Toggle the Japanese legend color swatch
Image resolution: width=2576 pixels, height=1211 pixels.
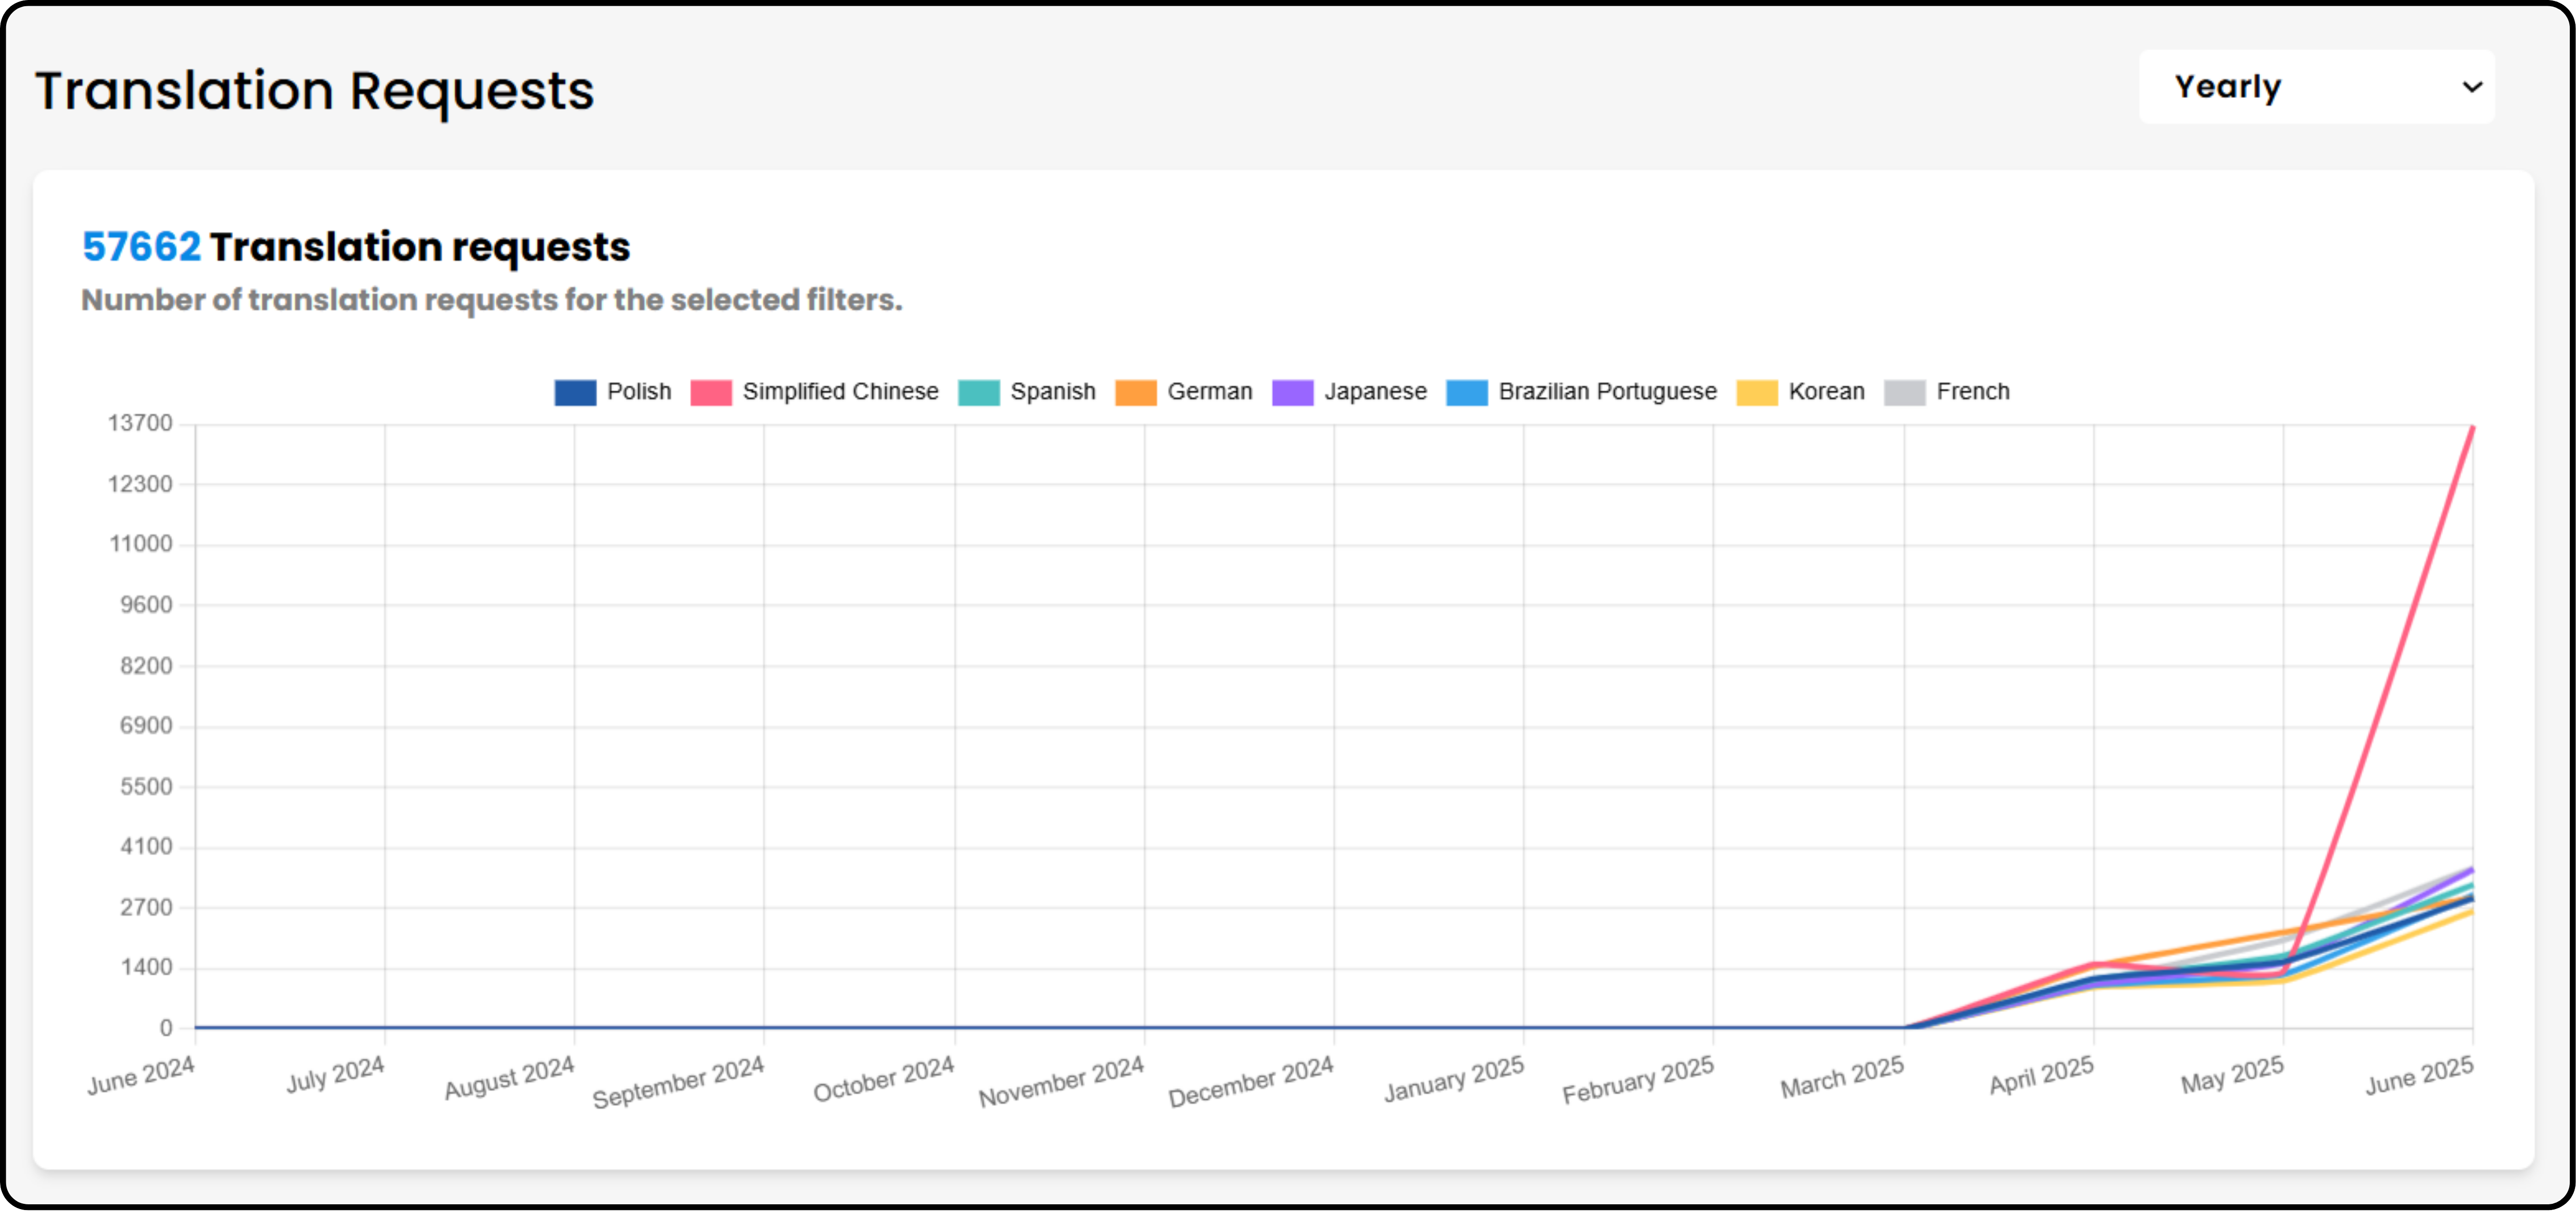(1293, 392)
